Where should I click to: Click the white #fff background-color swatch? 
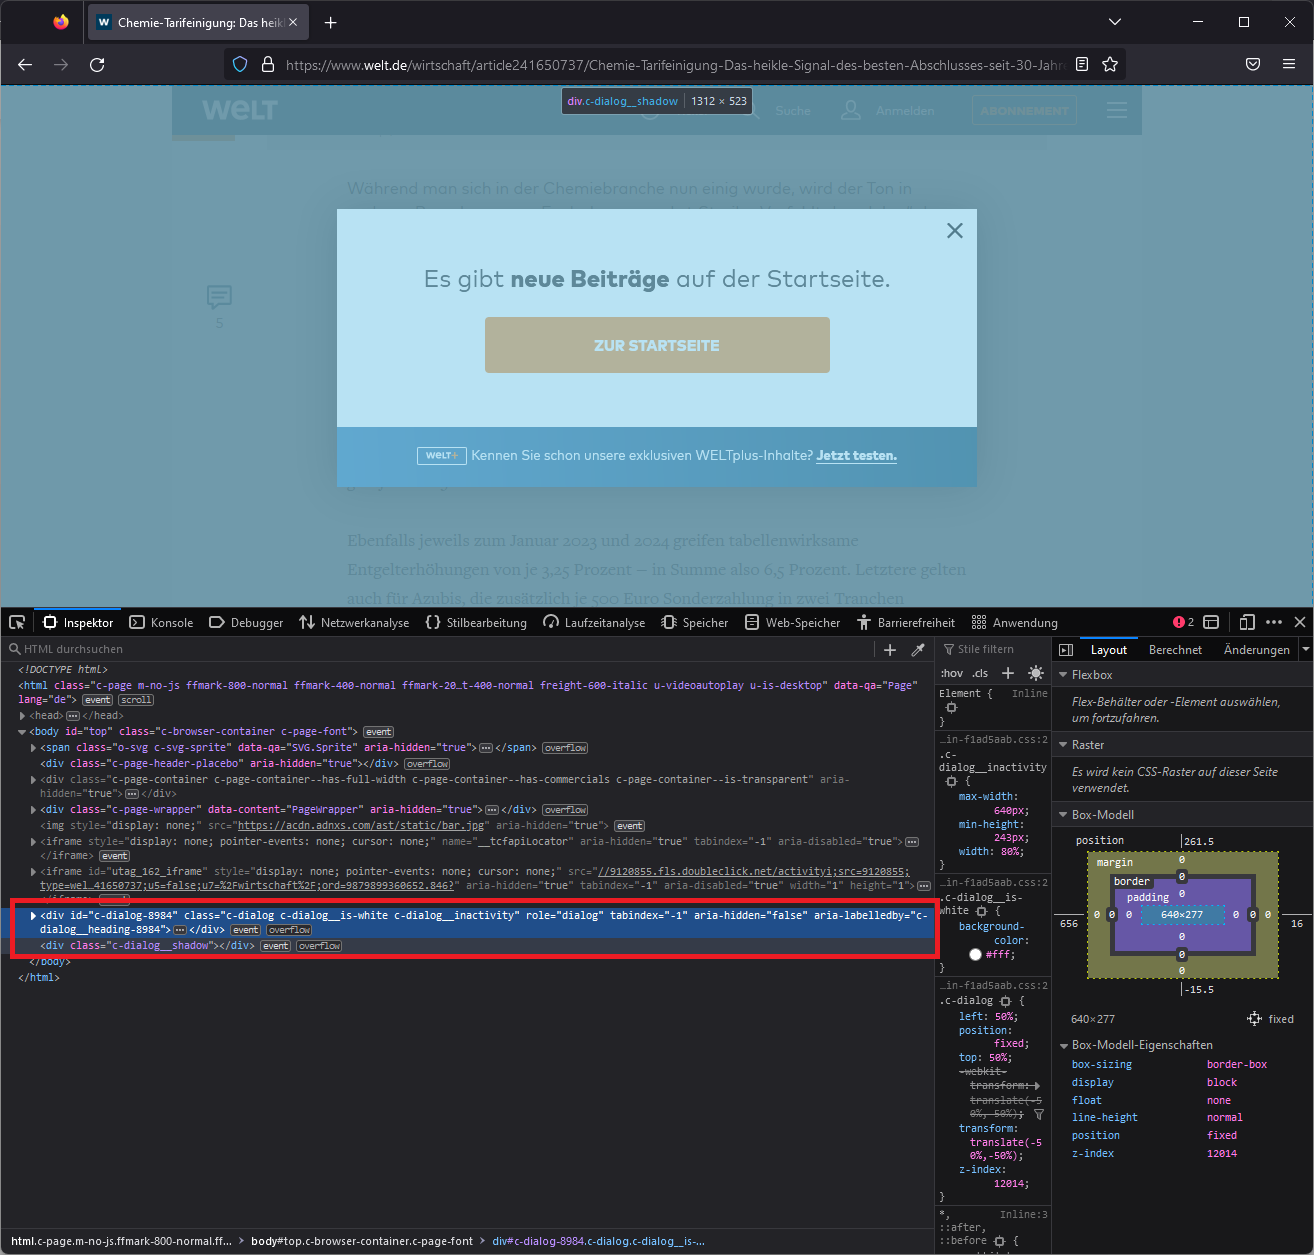975,953
